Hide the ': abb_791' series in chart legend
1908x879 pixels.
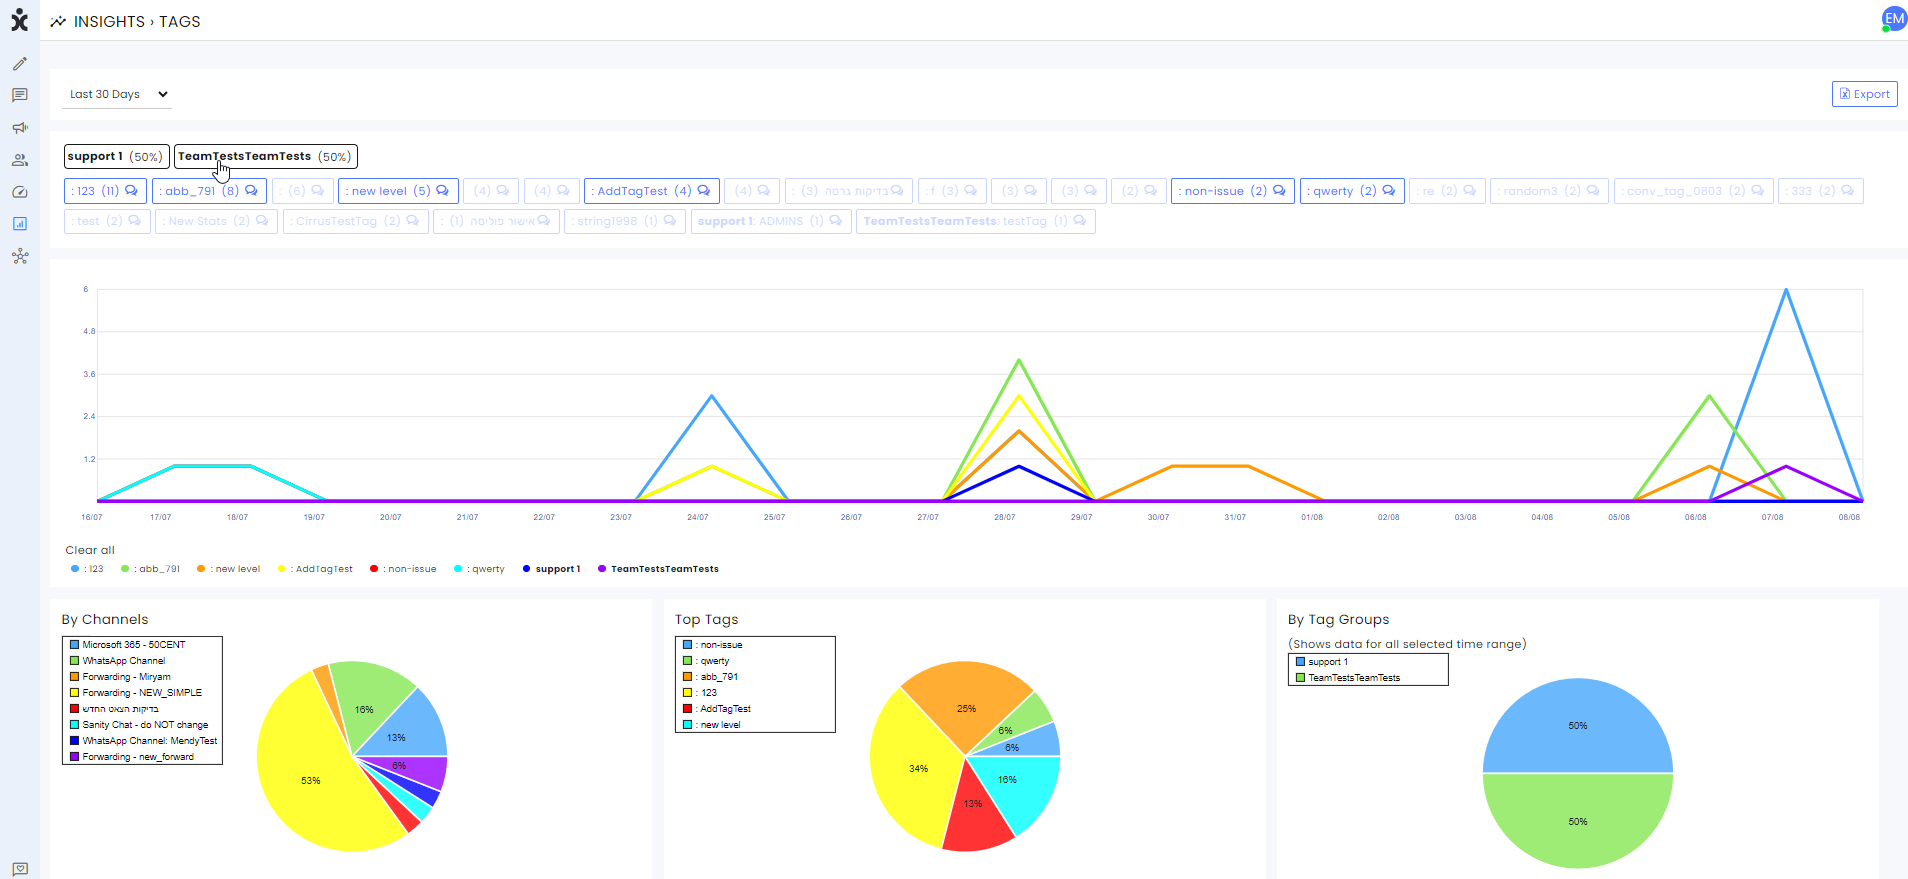click(150, 569)
